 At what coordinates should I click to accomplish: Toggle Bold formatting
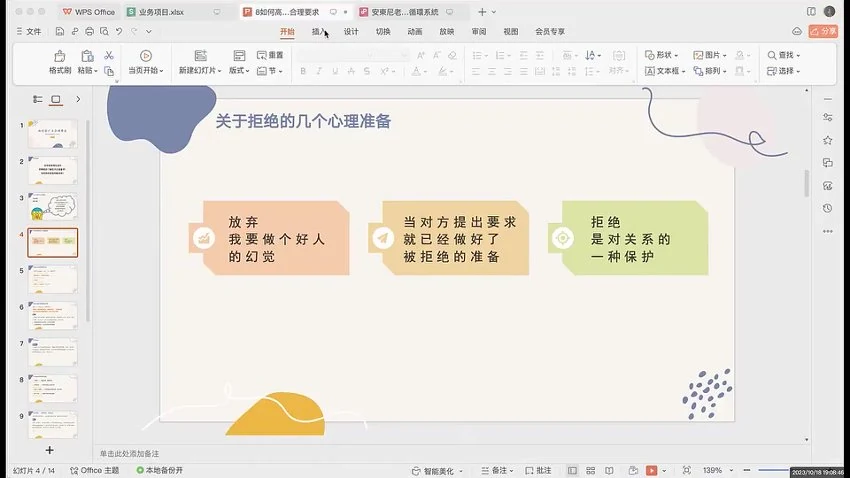(303, 71)
